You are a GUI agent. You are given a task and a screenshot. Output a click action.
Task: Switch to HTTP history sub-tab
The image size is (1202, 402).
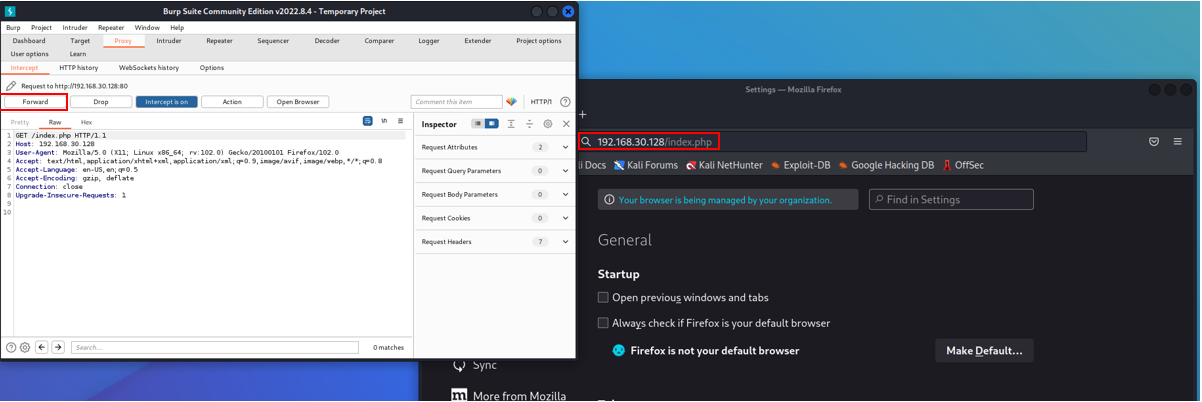coord(79,68)
